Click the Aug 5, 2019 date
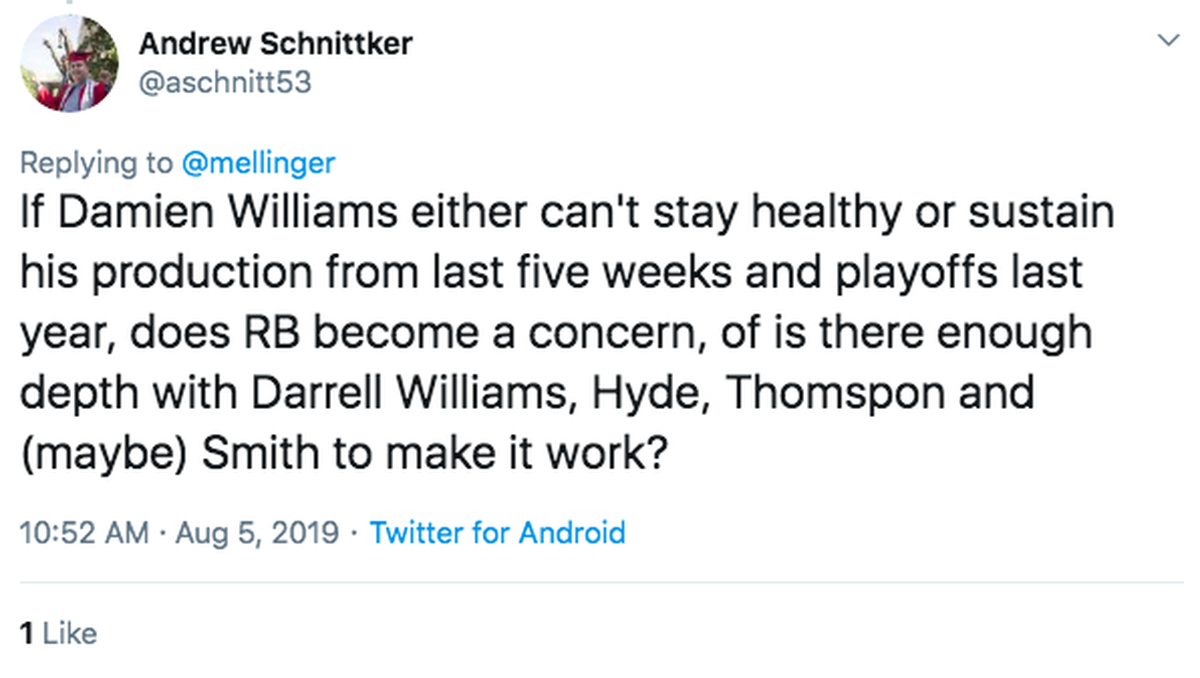Image resolution: width=1200 pixels, height=678 pixels. pyautogui.click(x=257, y=532)
